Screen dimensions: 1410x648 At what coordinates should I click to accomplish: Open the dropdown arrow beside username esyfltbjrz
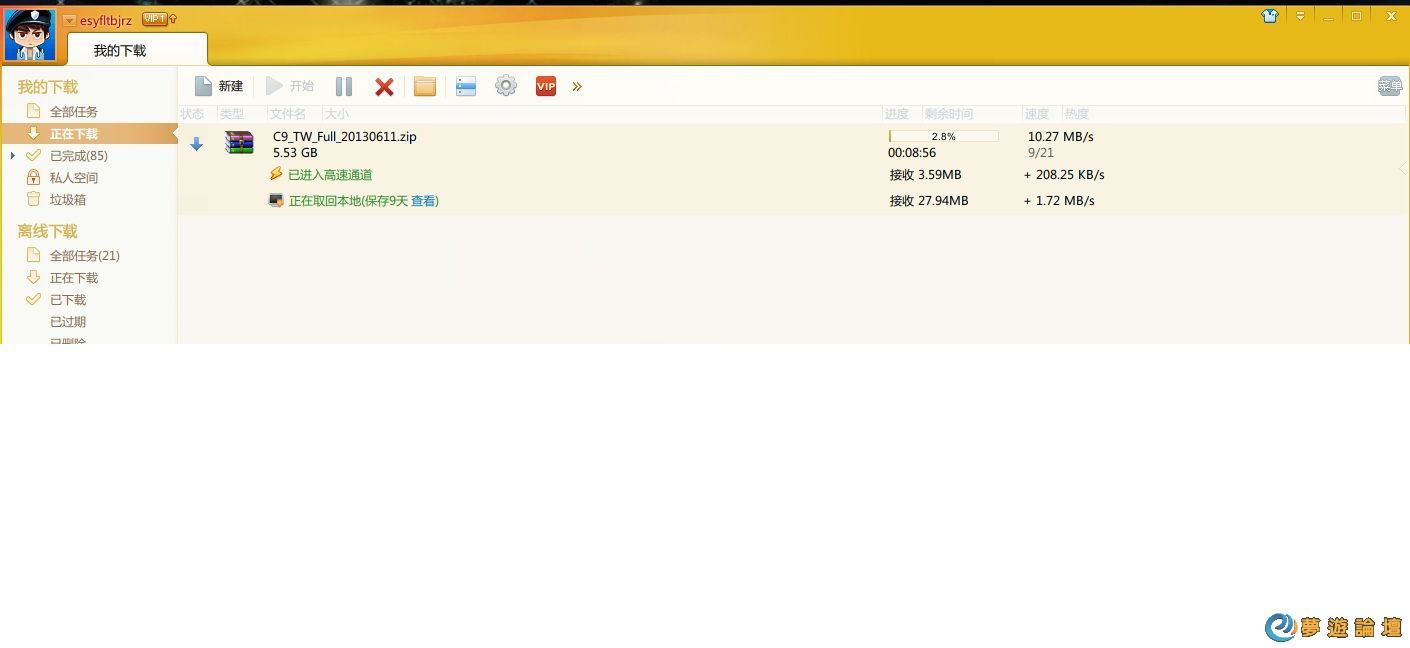tap(69, 21)
